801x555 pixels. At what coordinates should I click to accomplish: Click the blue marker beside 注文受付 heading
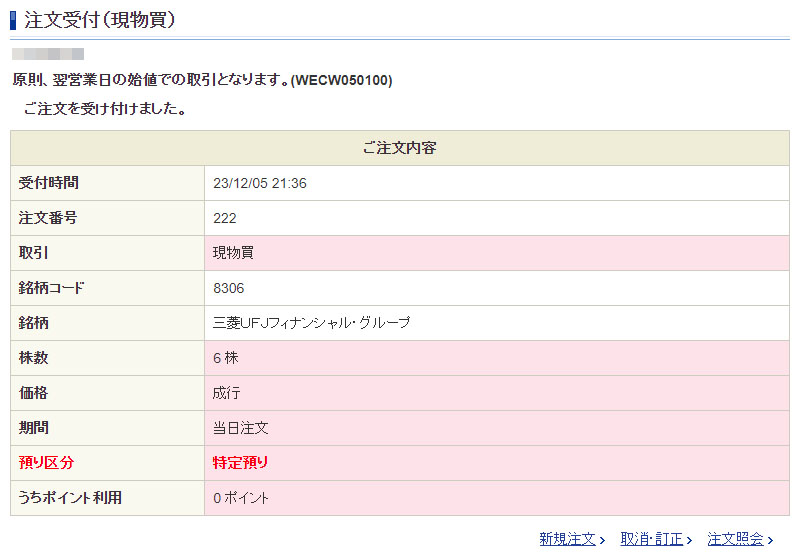[14, 19]
